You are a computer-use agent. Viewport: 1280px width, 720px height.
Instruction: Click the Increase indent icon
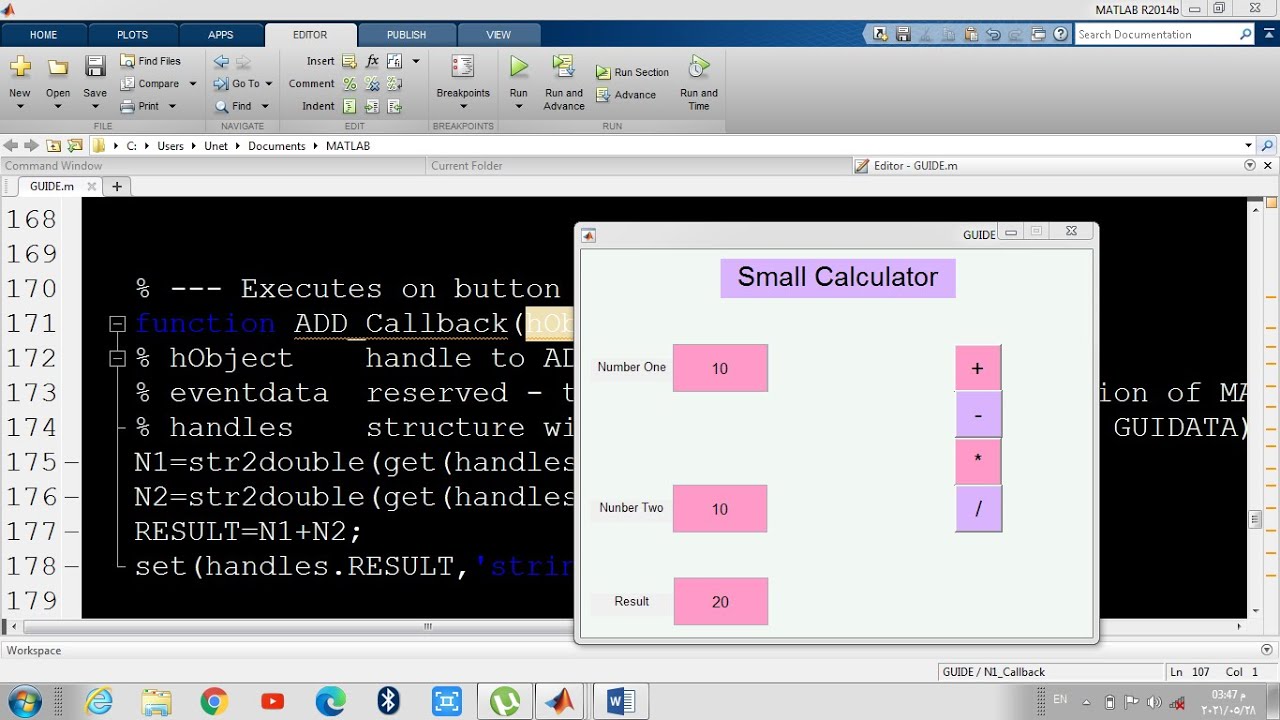(372, 106)
